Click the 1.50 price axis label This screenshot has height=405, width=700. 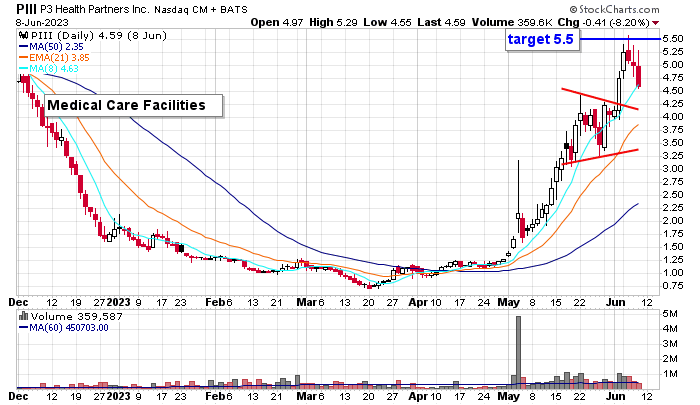(673, 247)
